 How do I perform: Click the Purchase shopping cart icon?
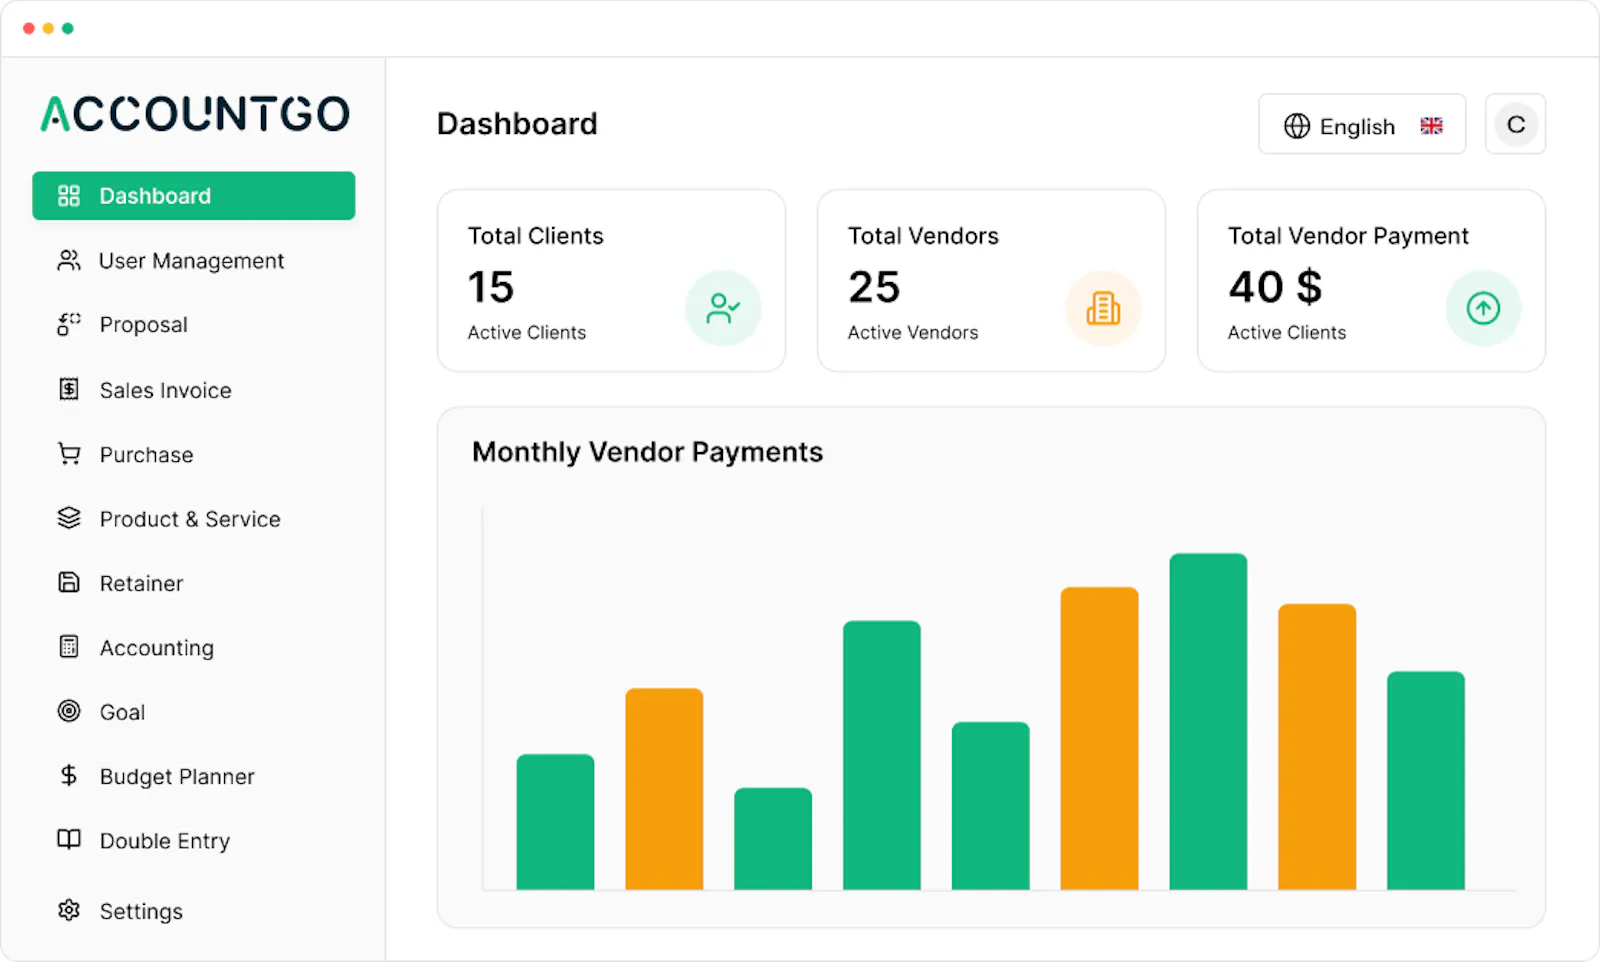pos(69,454)
